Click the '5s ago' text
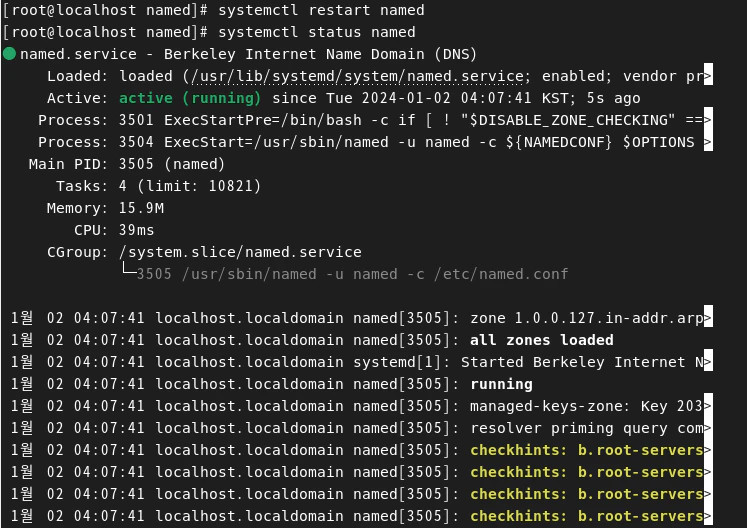Screen dimensions: 747x528 click(614, 98)
